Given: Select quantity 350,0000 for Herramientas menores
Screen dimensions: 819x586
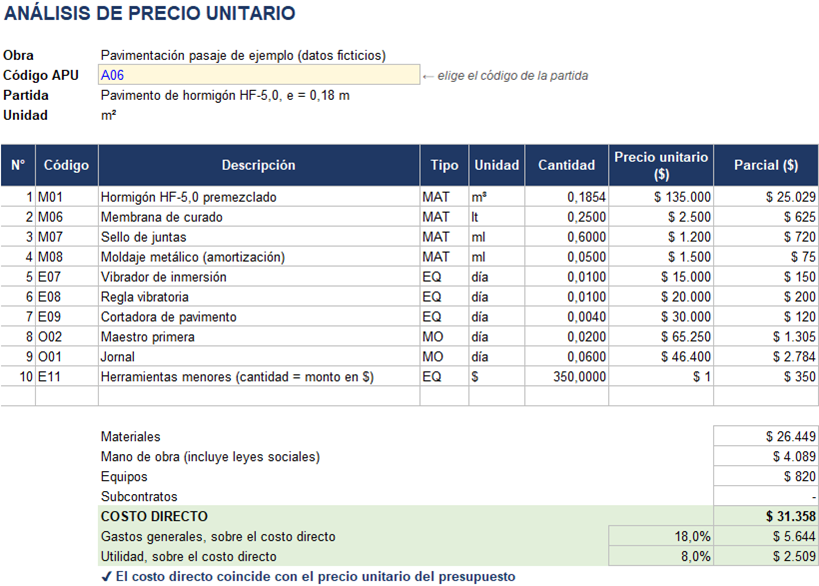Looking at the screenshot, I should [566, 377].
